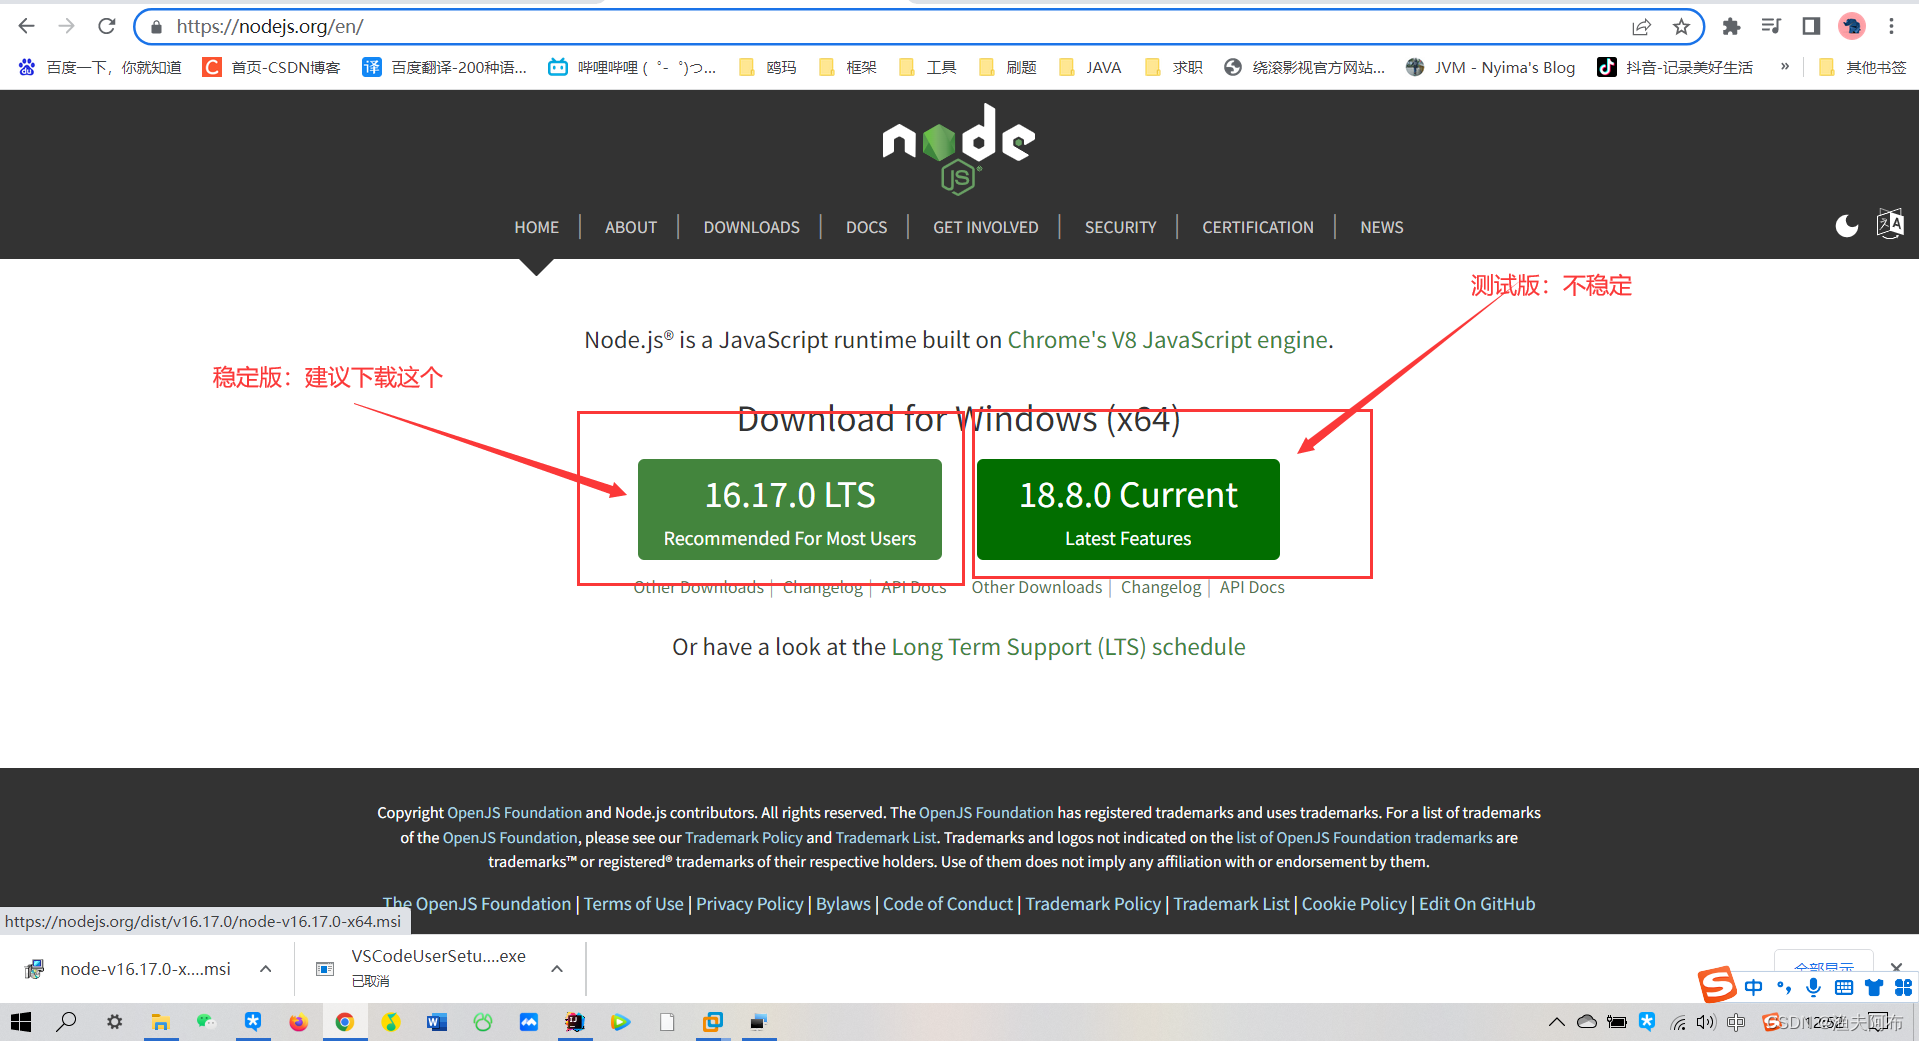Viewport: 1919px width, 1041px height.
Task: Open the volume control in tray
Action: pyautogui.click(x=1706, y=1022)
